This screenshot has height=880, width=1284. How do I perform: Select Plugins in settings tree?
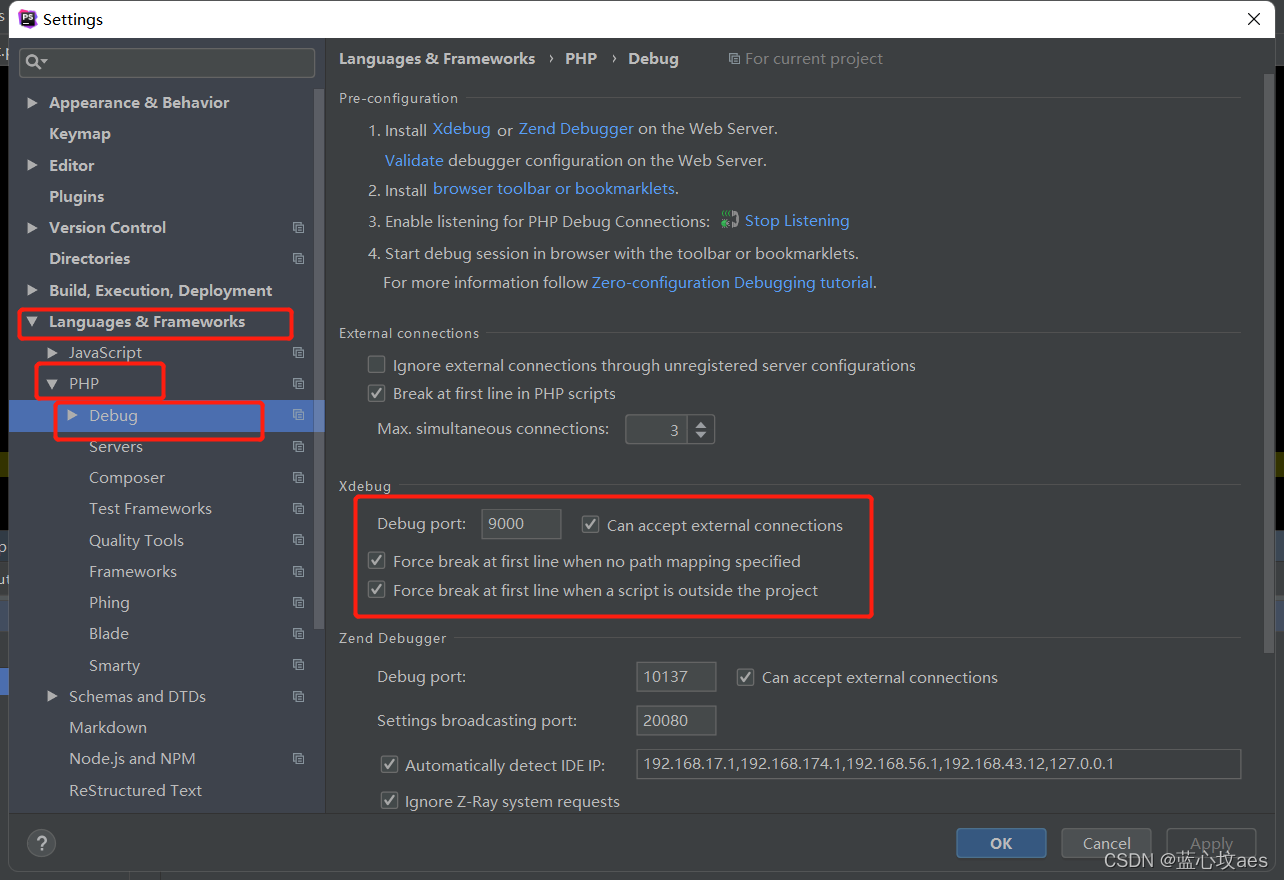coord(77,197)
